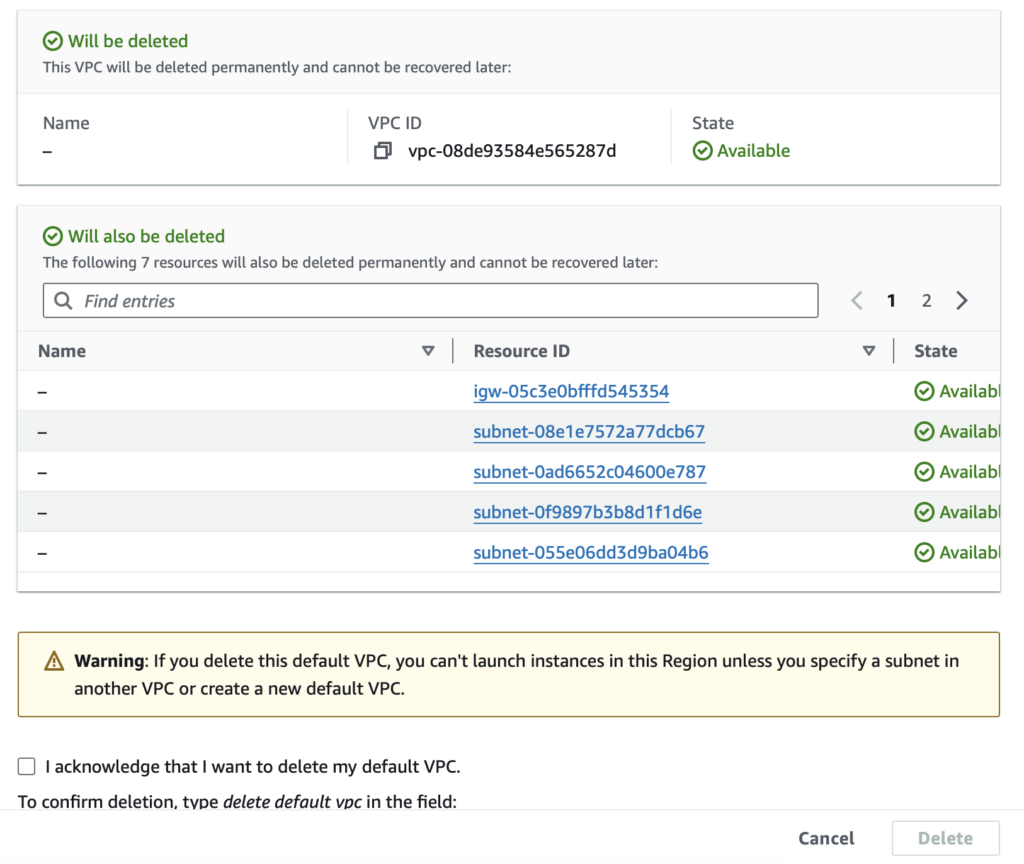Sort by the Resource ID column arrow
This screenshot has width=1024, height=864.
click(869, 351)
